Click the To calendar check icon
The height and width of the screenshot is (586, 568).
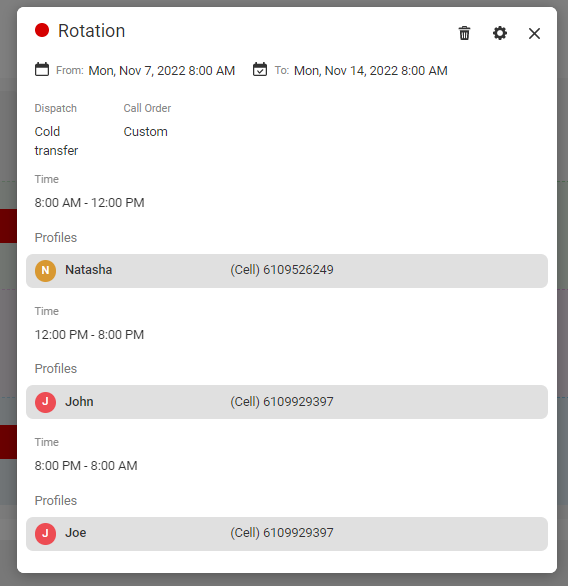coord(260,70)
